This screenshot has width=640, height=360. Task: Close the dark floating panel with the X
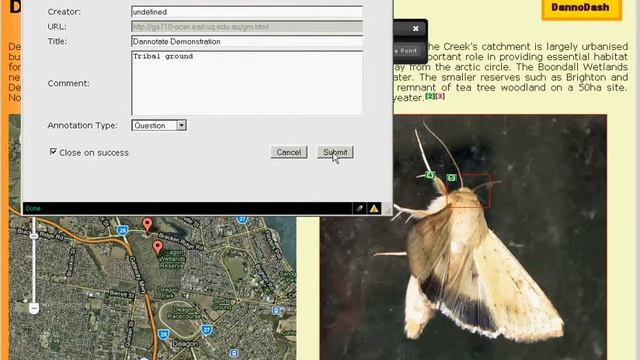click(x=416, y=28)
